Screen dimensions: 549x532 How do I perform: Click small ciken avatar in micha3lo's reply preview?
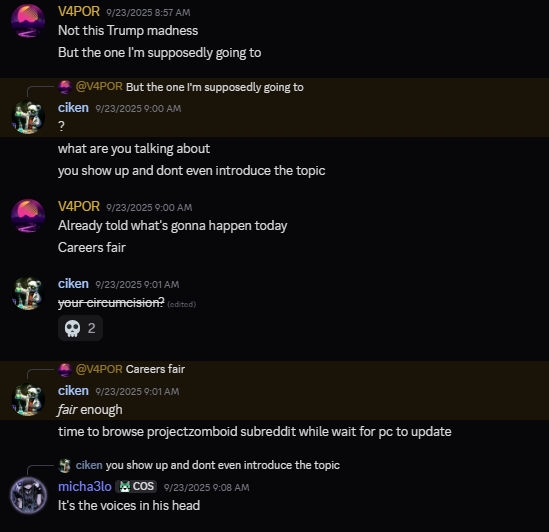(x=65, y=465)
